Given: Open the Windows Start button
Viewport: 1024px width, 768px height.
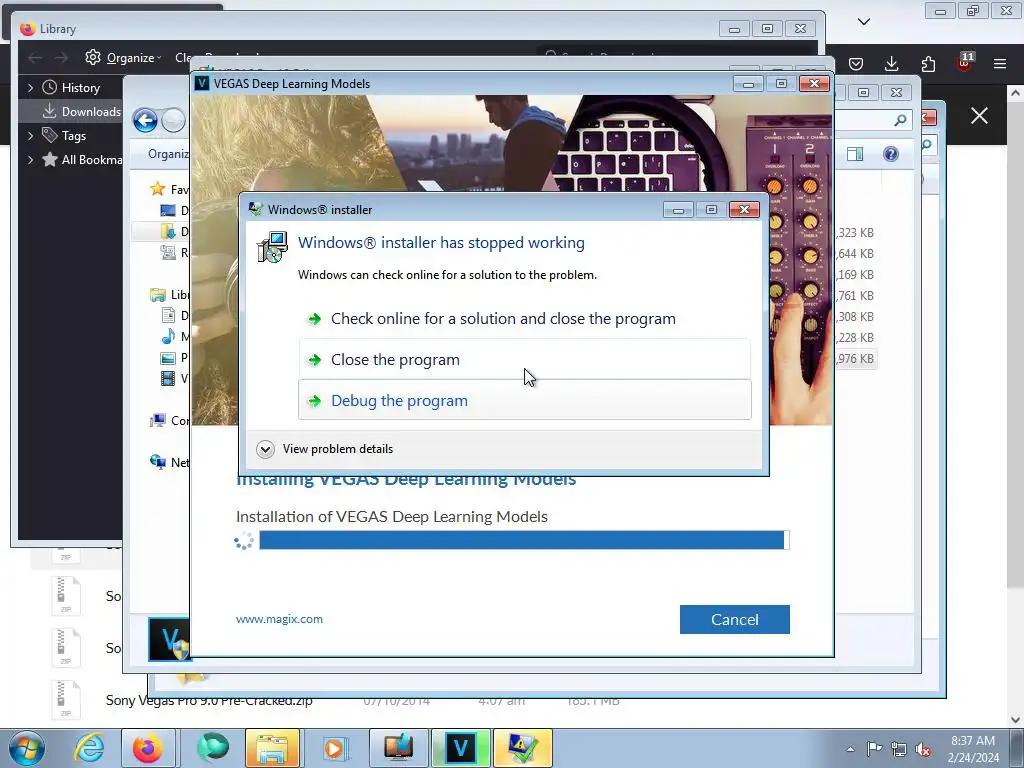Looking at the screenshot, I should pos(27,748).
